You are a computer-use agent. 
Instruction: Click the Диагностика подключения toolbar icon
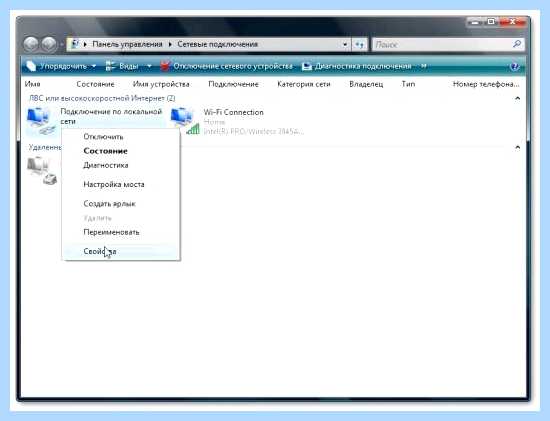(307, 66)
